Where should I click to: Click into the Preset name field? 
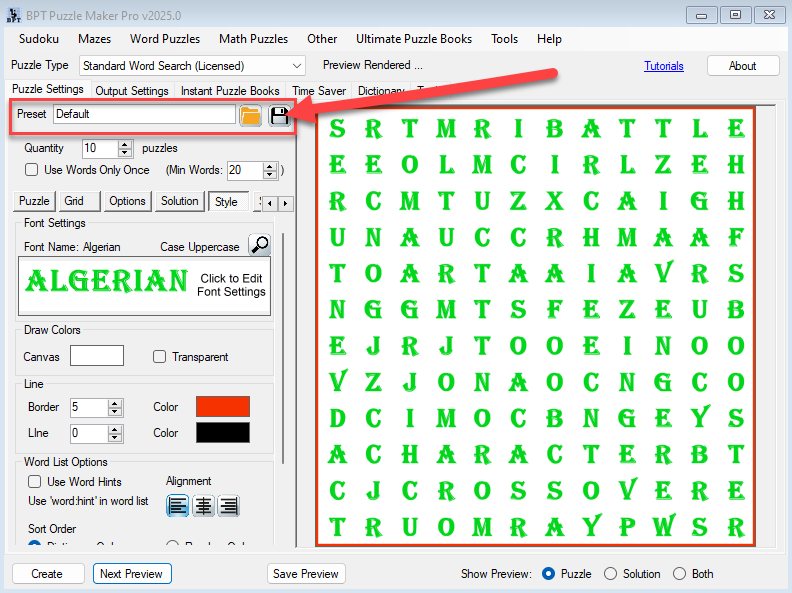pyautogui.click(x=144, y=114)
